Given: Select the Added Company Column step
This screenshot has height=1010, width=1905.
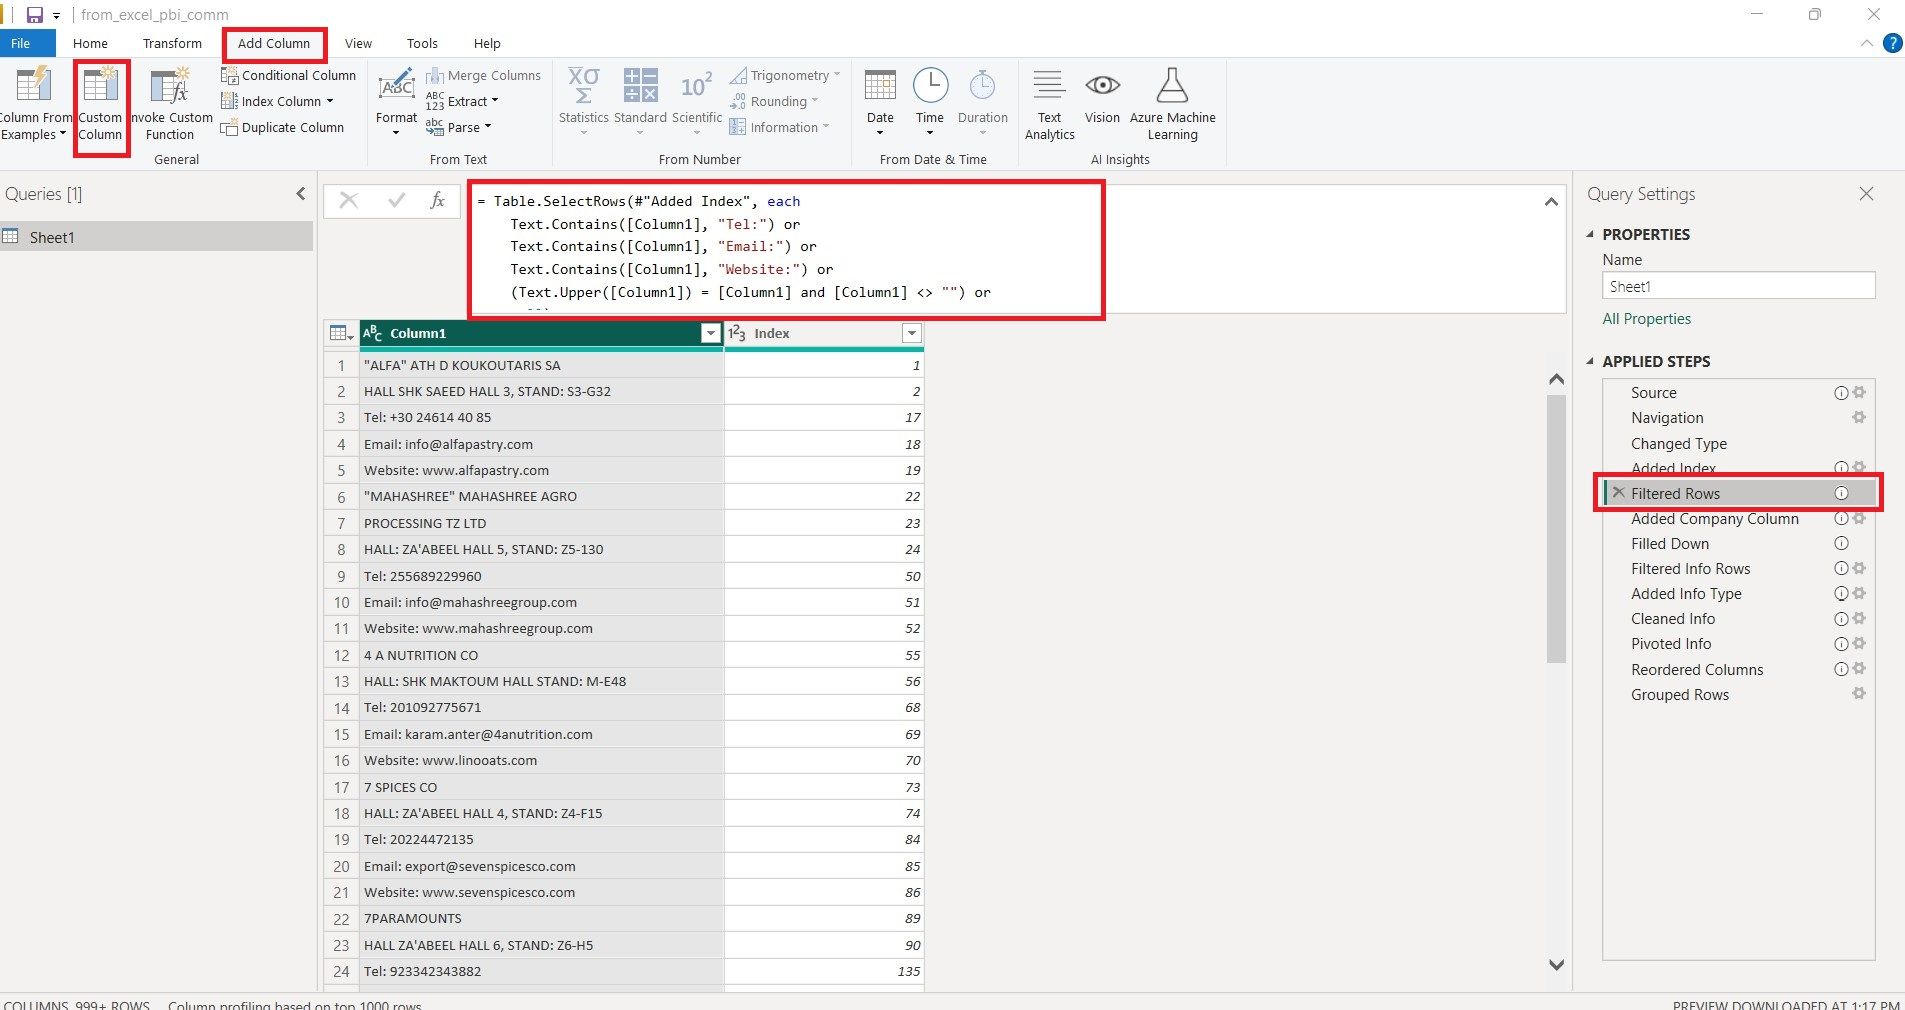Looking at the screenshot, I should 1714,518.
